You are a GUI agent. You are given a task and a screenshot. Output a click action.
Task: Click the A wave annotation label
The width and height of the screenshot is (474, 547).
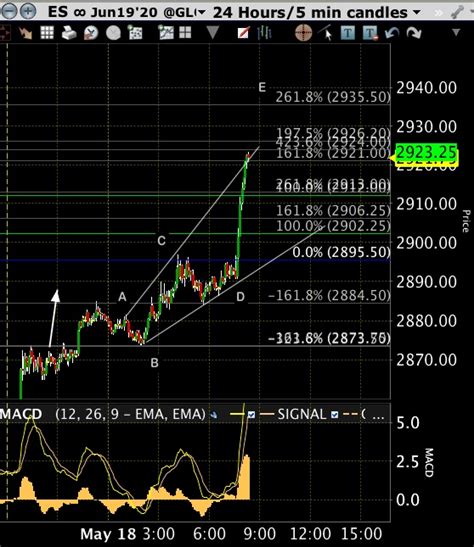pos(122,297)
